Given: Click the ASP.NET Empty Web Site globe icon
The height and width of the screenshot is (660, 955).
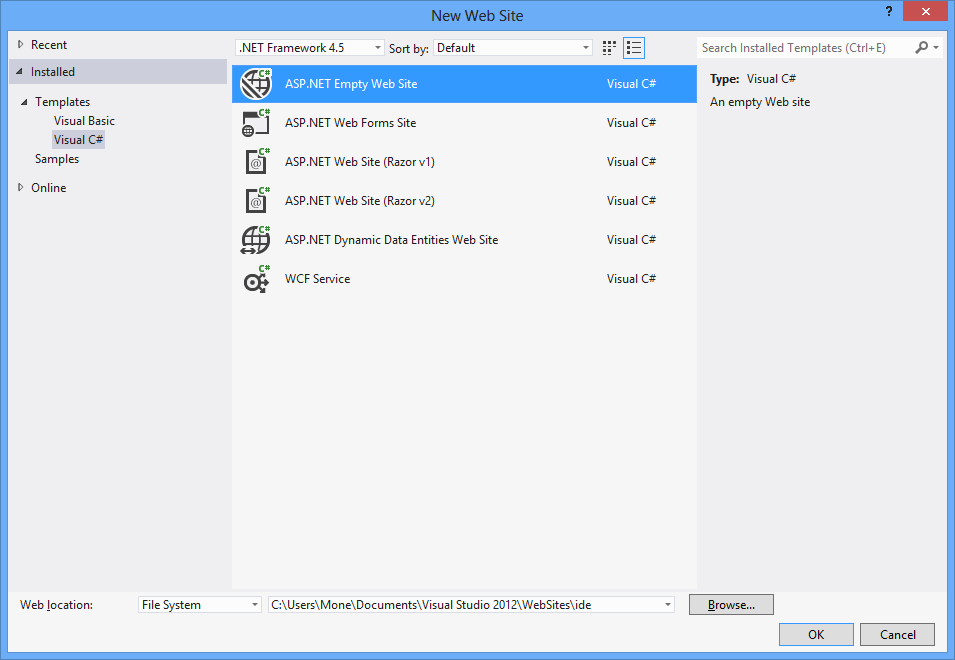Looking at the screenshot, I should [x=256, y=84].
